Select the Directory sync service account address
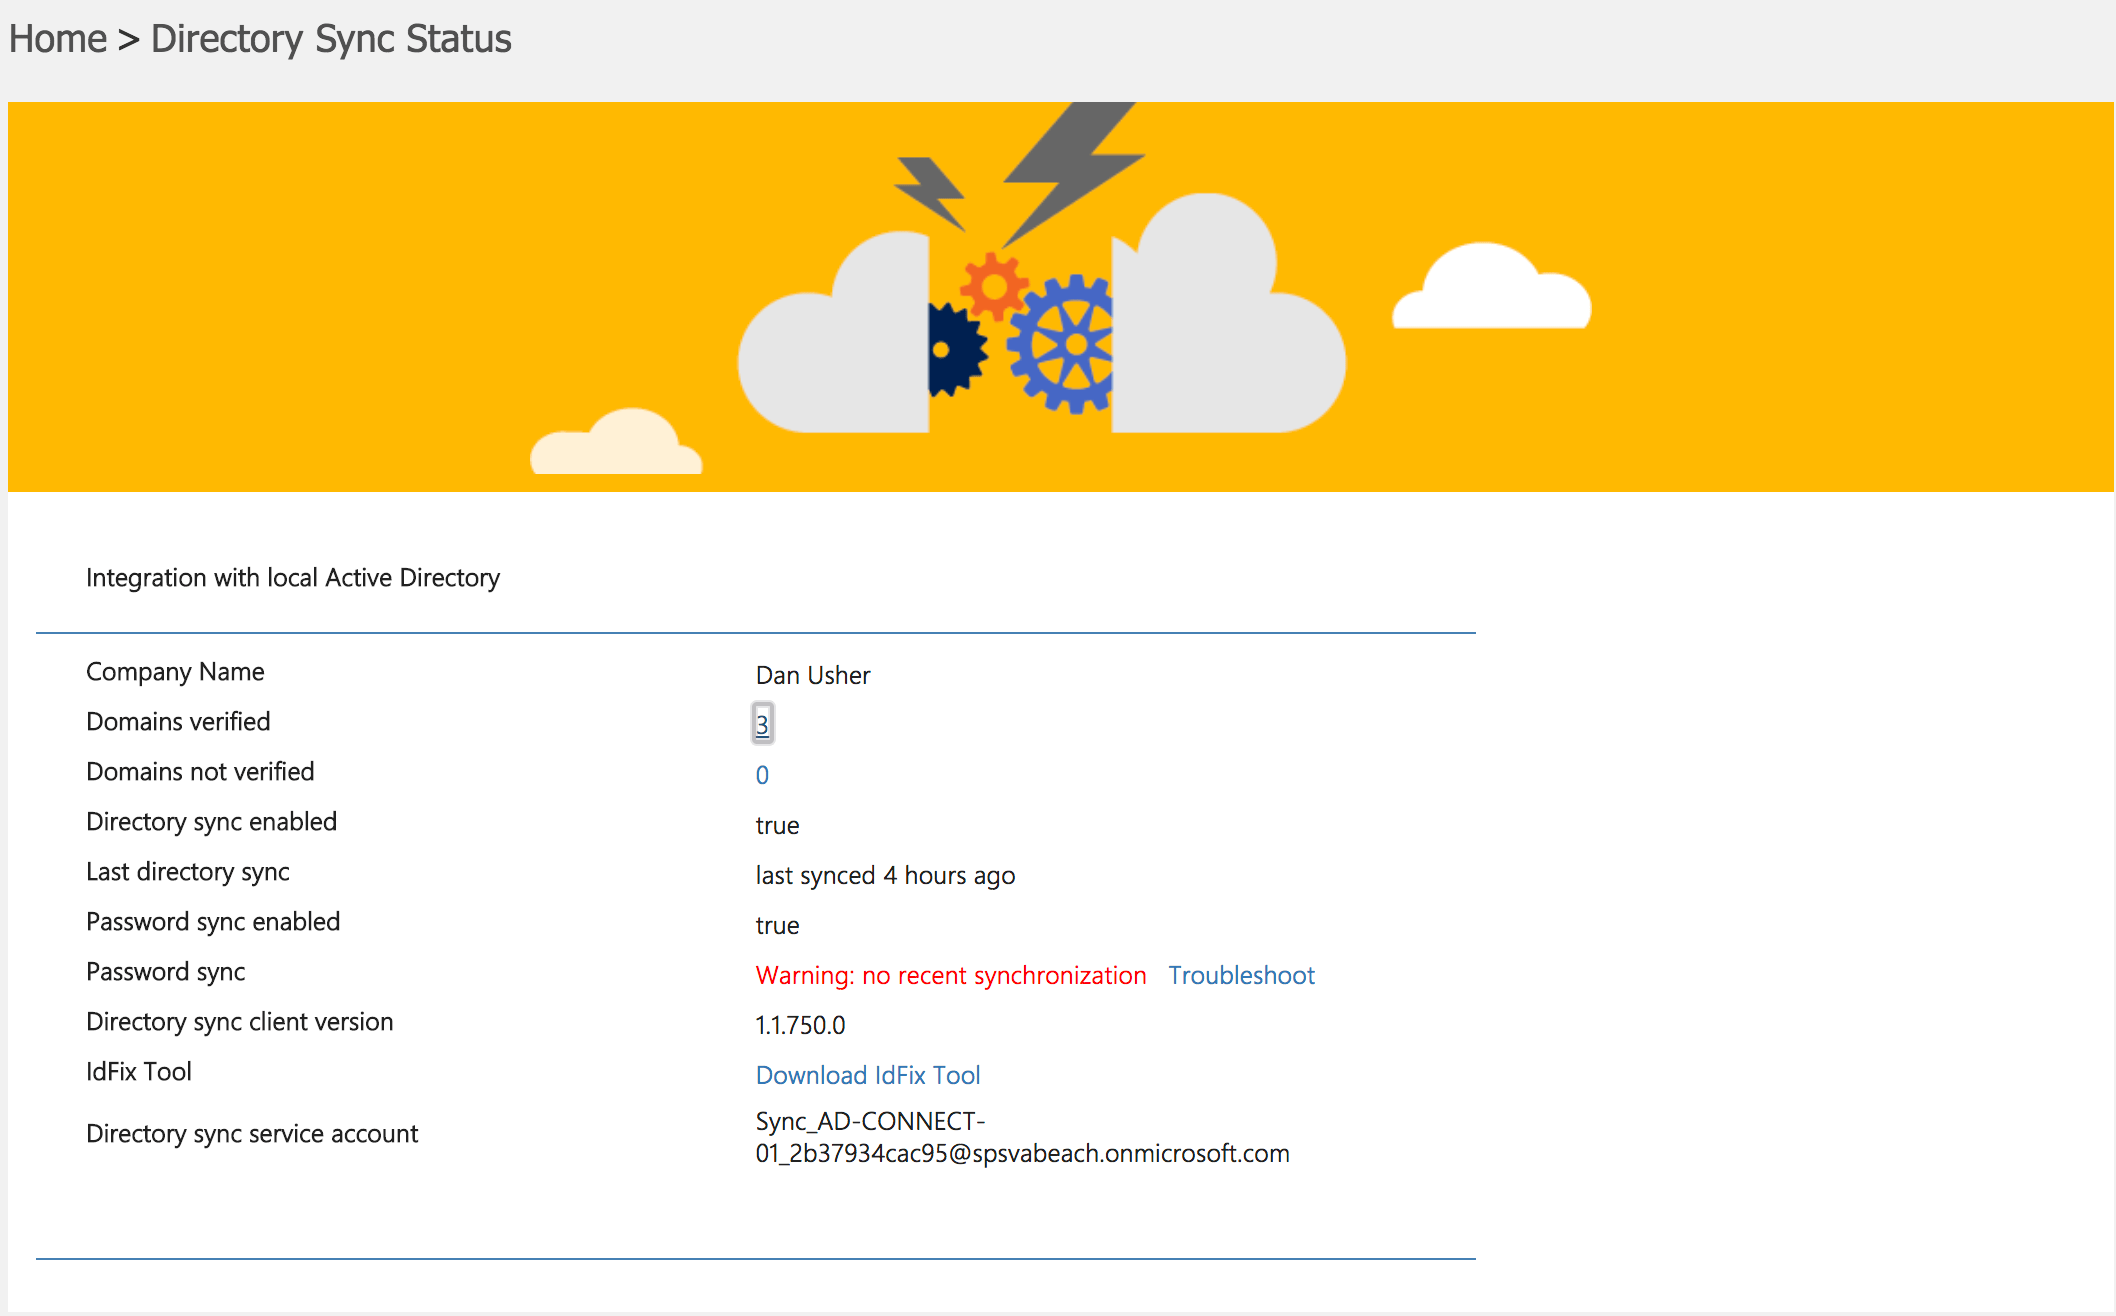 [x=1022, y=1137]
